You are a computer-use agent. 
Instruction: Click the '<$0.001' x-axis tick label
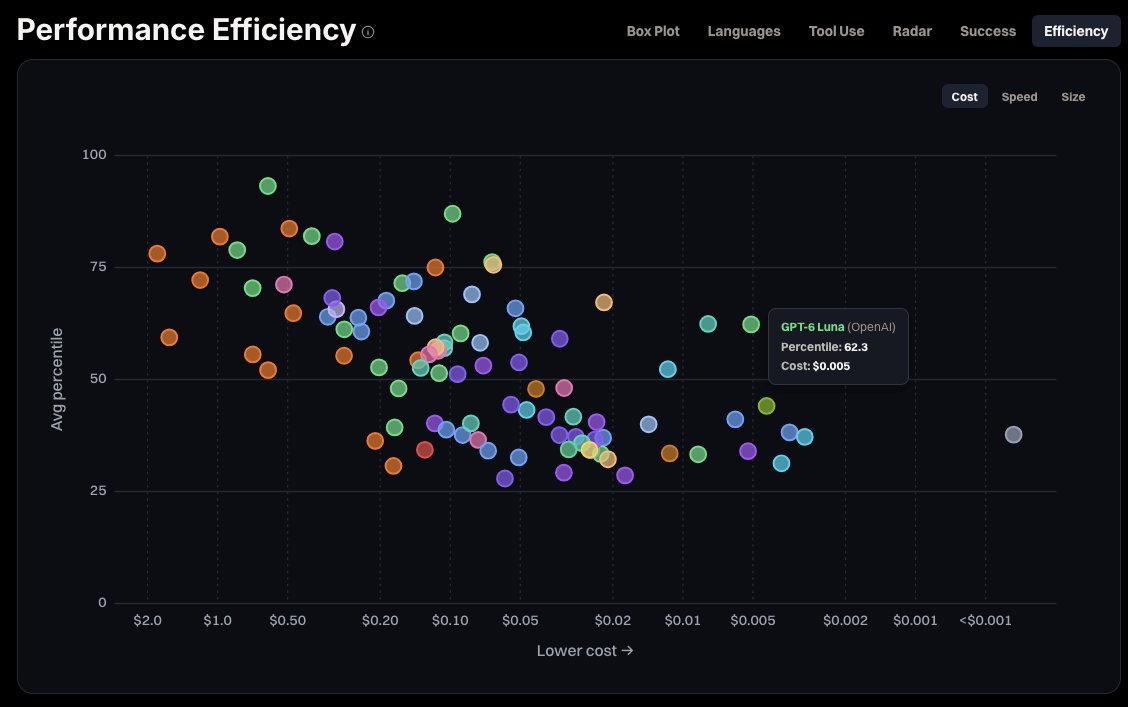pyautogui.click(x=985, y=621)
